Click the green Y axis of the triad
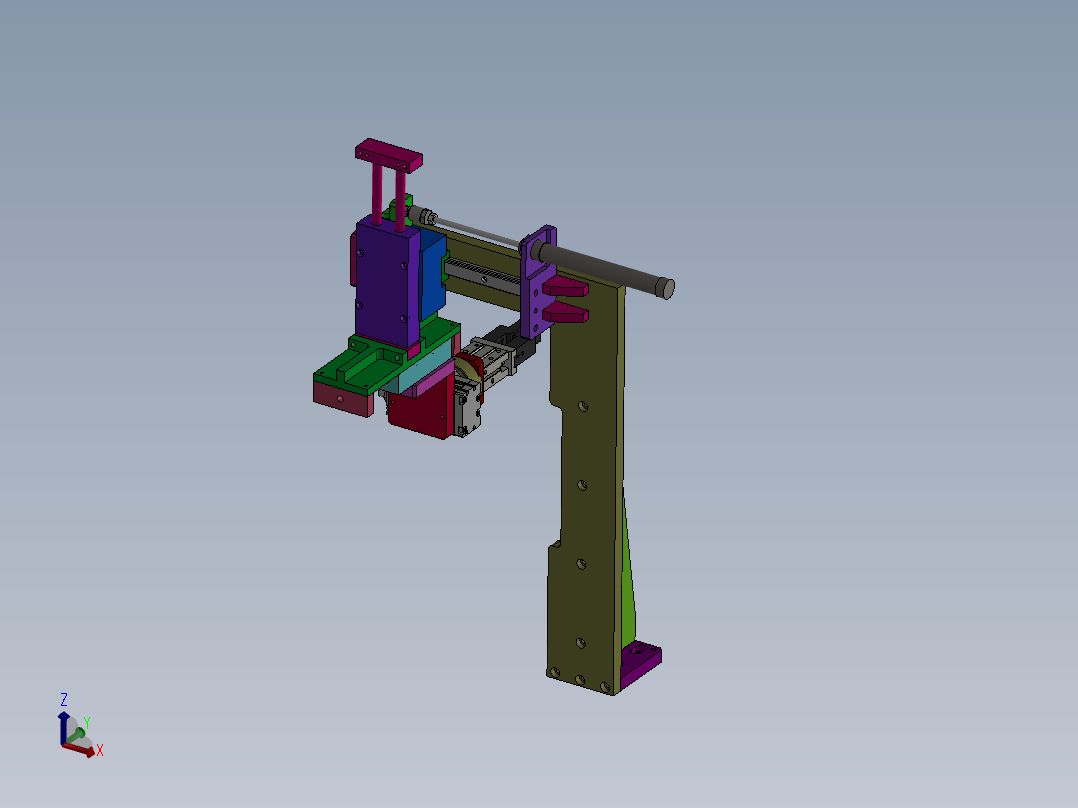Viewport: 1078px width, 808px height. coord(76,734)
